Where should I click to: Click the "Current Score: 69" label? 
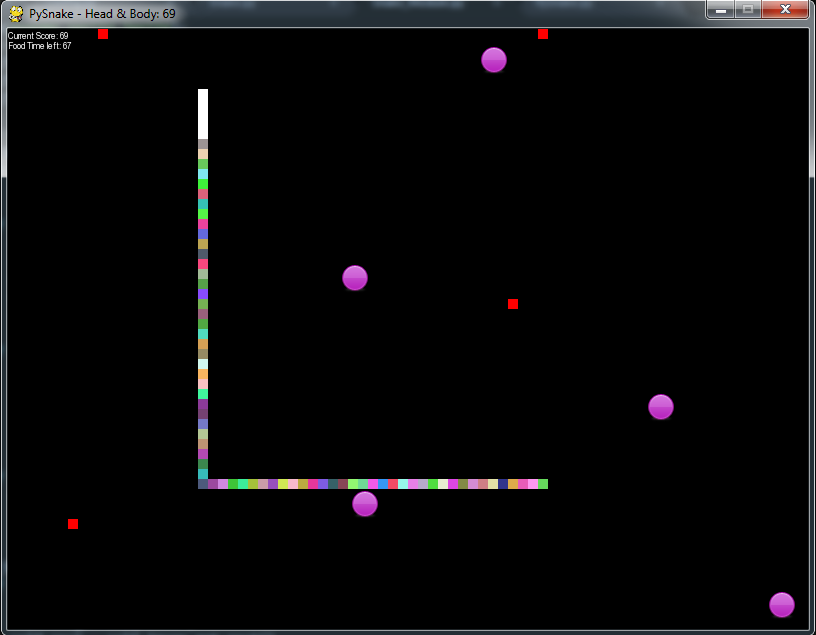click(38, 36)
